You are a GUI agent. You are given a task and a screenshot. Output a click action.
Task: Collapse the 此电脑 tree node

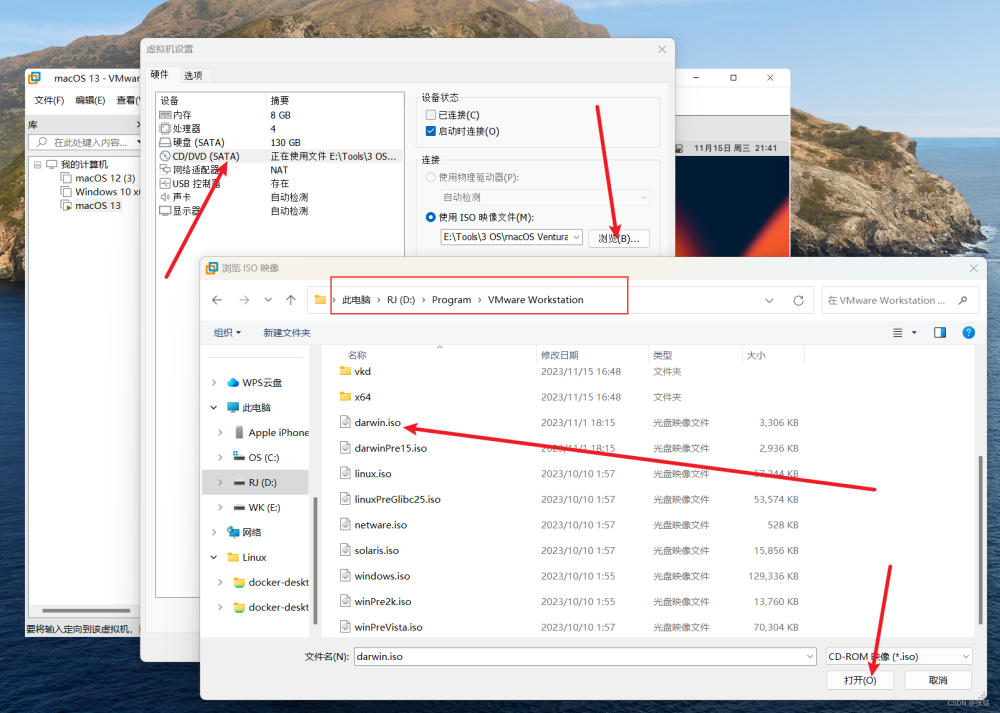coord(214,408)
